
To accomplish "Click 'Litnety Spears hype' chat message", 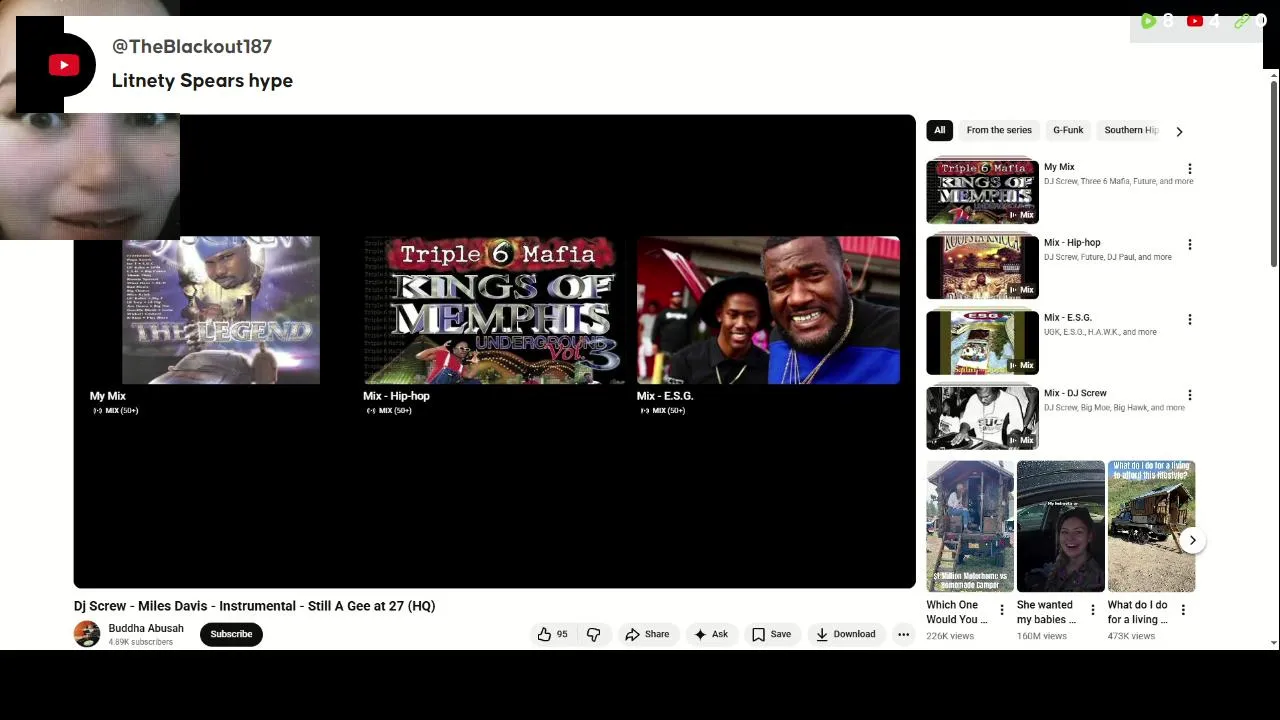I will 202,81.
